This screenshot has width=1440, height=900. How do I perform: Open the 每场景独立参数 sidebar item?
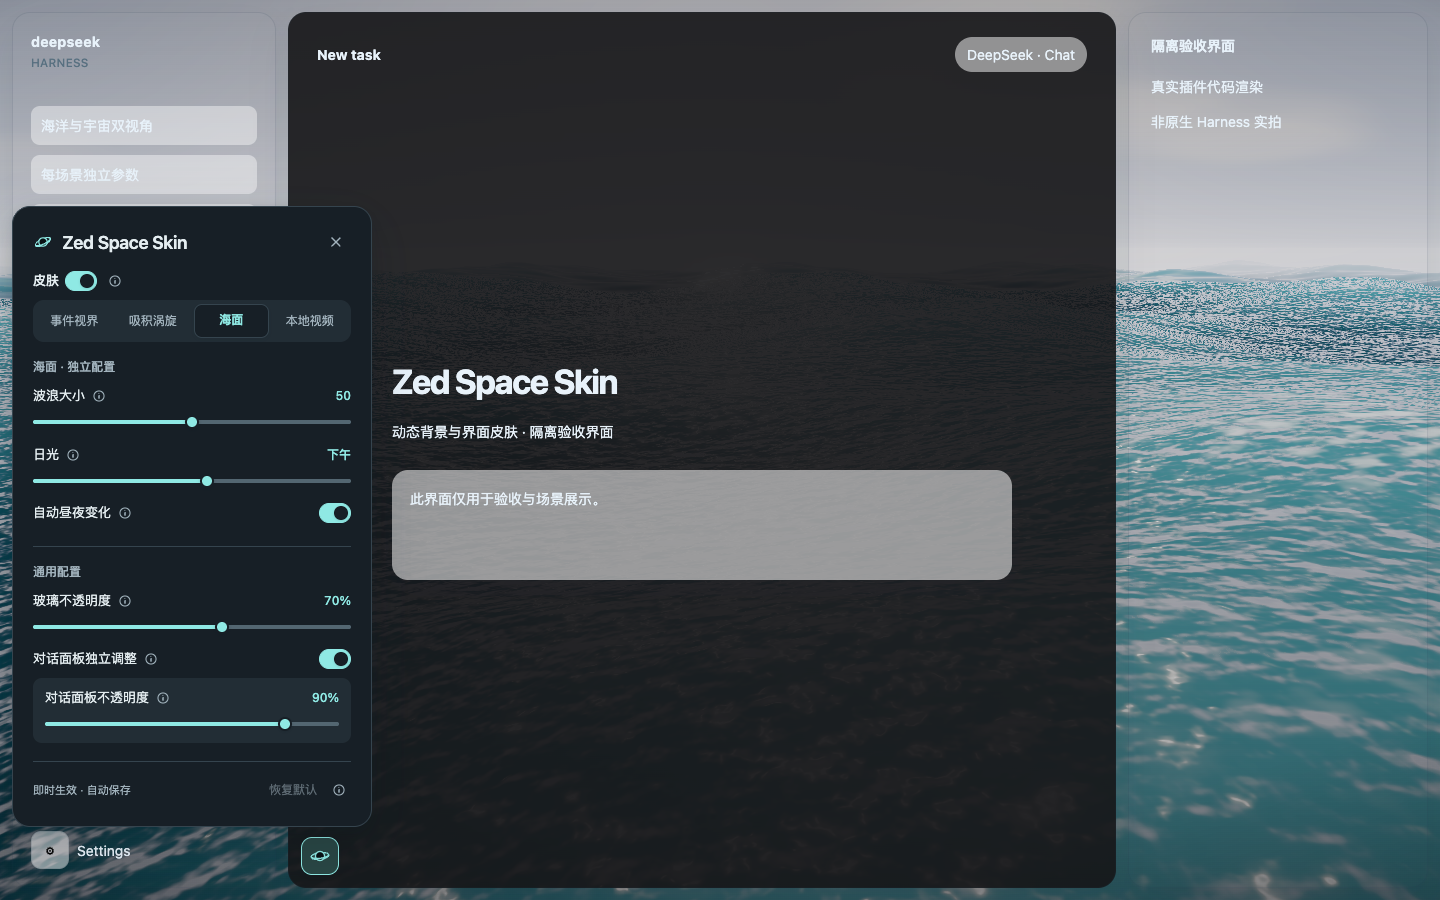pyautogui.click(x=144, y=175)
